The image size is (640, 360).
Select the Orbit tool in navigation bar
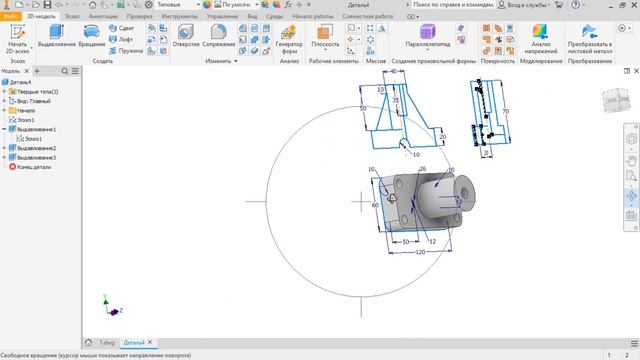[x=631, y=196]
